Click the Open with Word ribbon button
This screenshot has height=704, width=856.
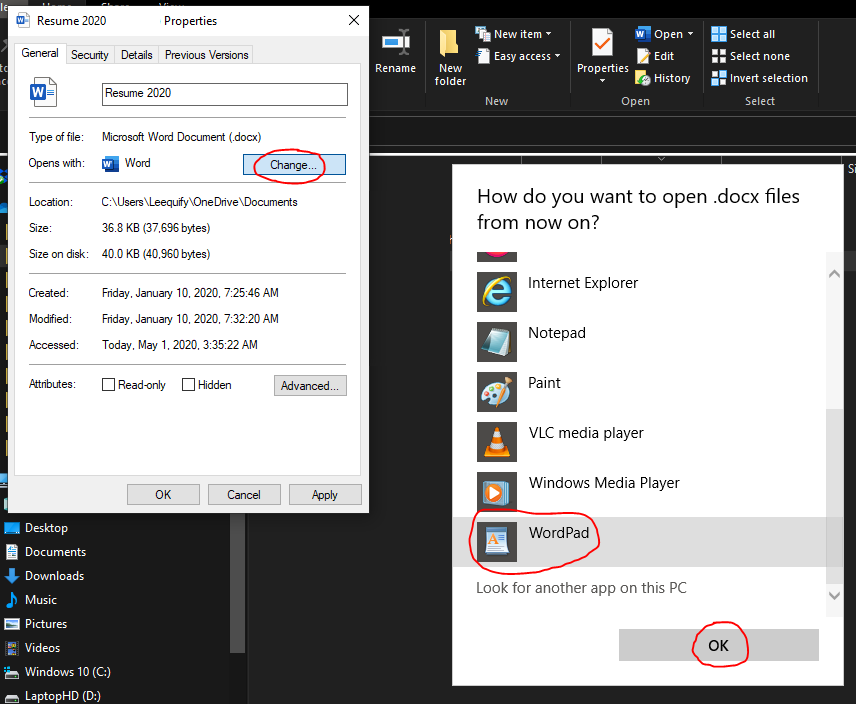pyautogui.click(x=658, y=34)
